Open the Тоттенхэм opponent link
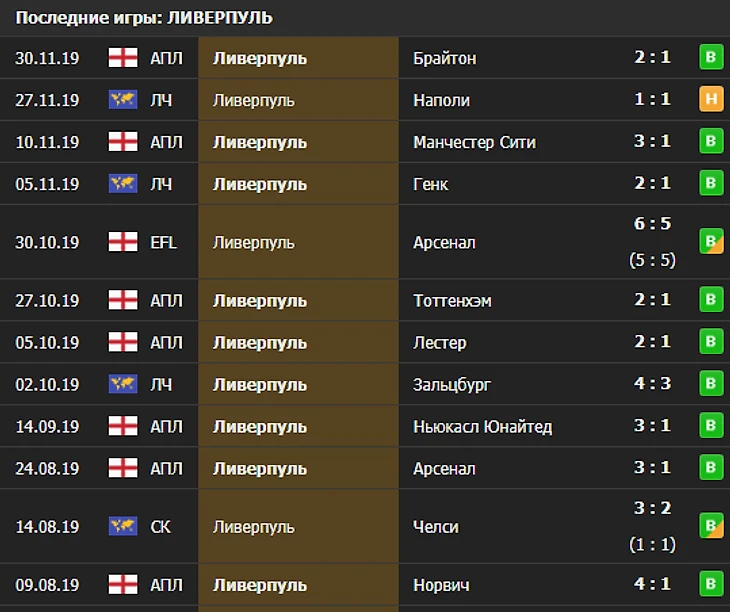Viewport: 730px width, 612px height. point(452,301)
